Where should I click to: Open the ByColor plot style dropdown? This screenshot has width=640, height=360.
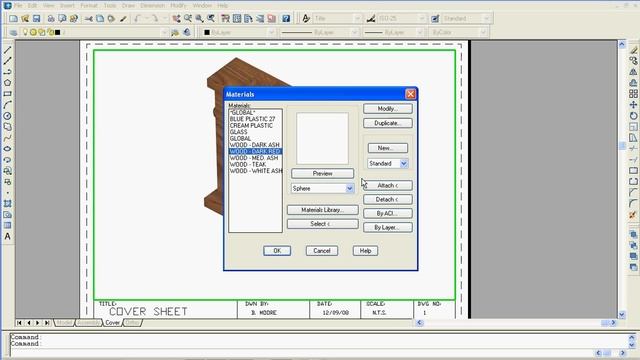click(483, 32)
